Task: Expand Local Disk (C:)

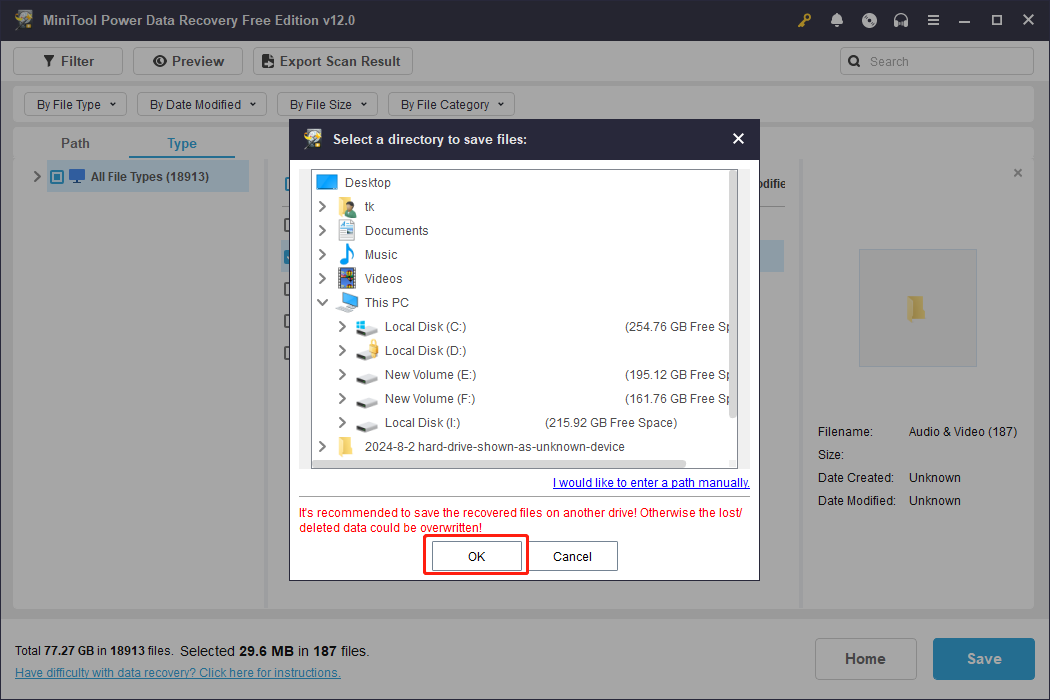Action: [342, 326]
